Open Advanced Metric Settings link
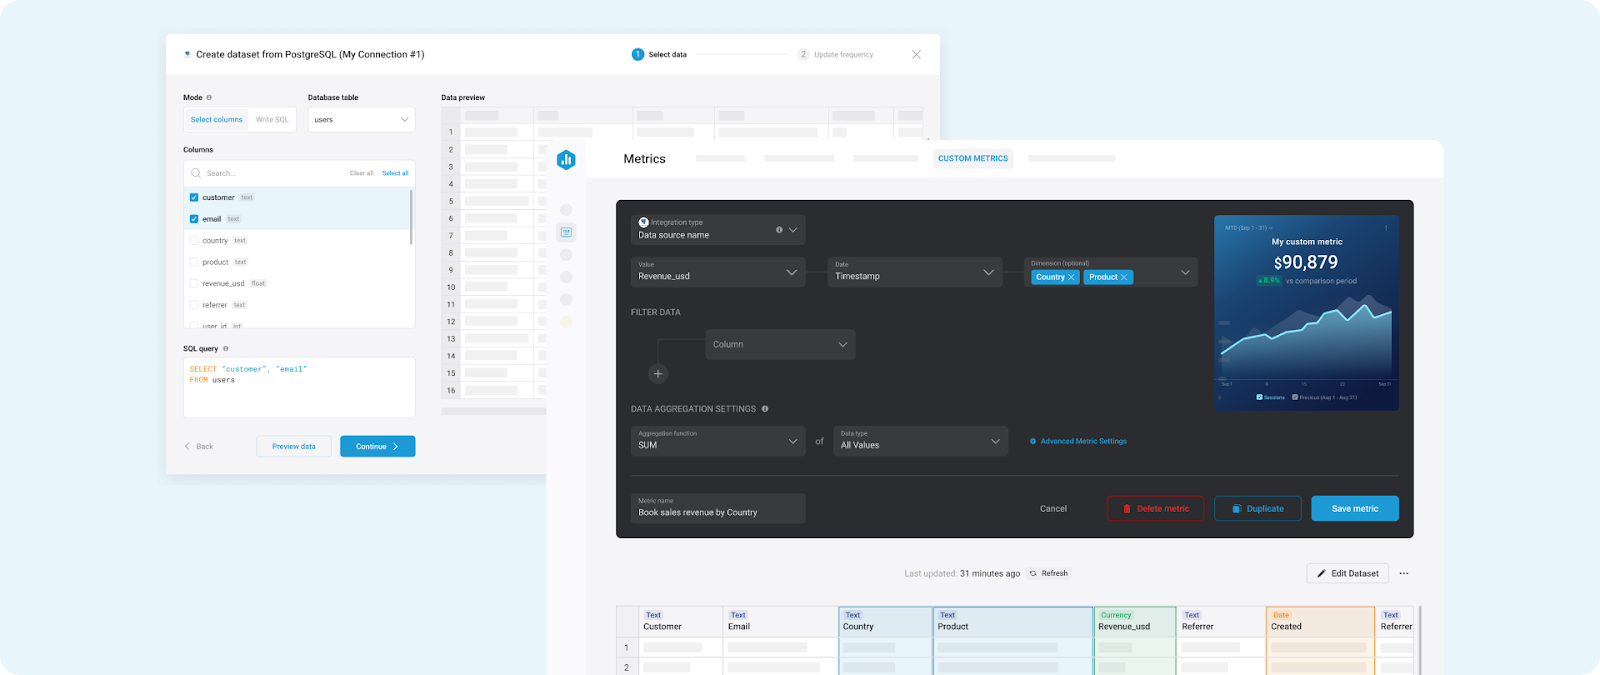Viewport: 1600px width, 675px height. 1082,441
